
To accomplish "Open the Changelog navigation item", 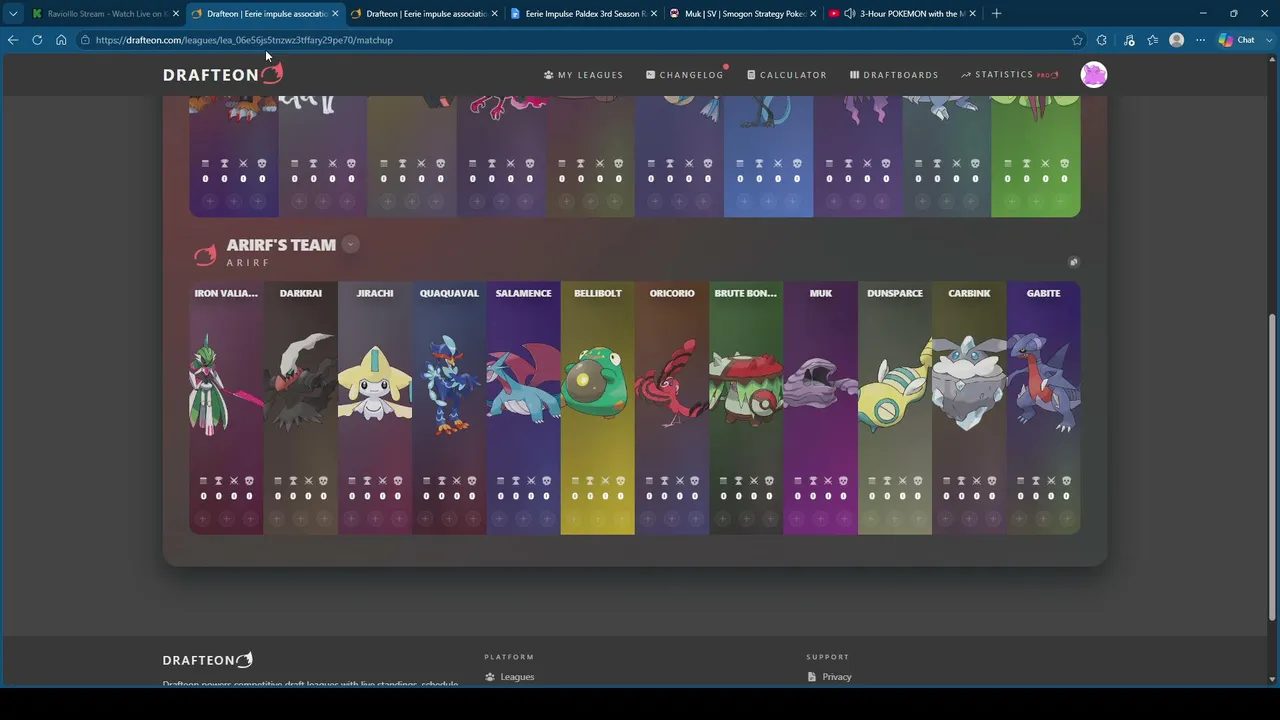I will click(x=685, y=75).
